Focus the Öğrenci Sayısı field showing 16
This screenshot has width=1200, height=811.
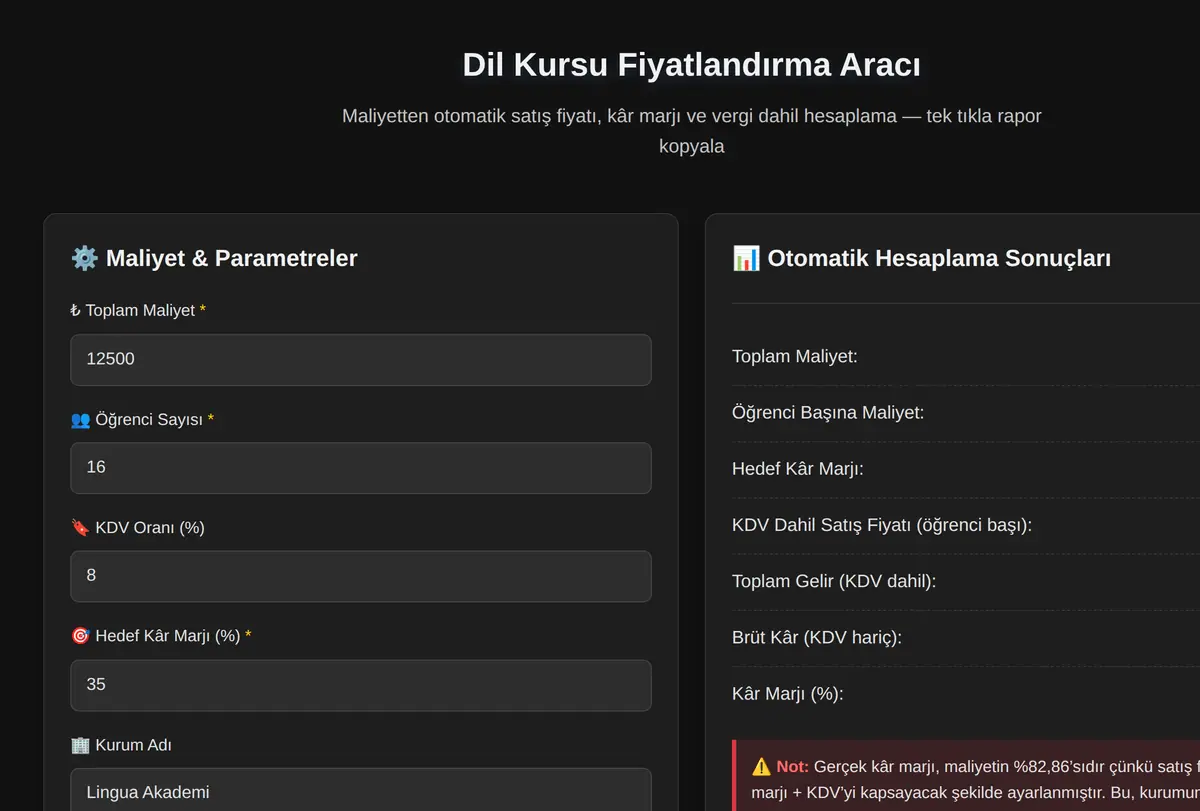[x=361, y=468]
